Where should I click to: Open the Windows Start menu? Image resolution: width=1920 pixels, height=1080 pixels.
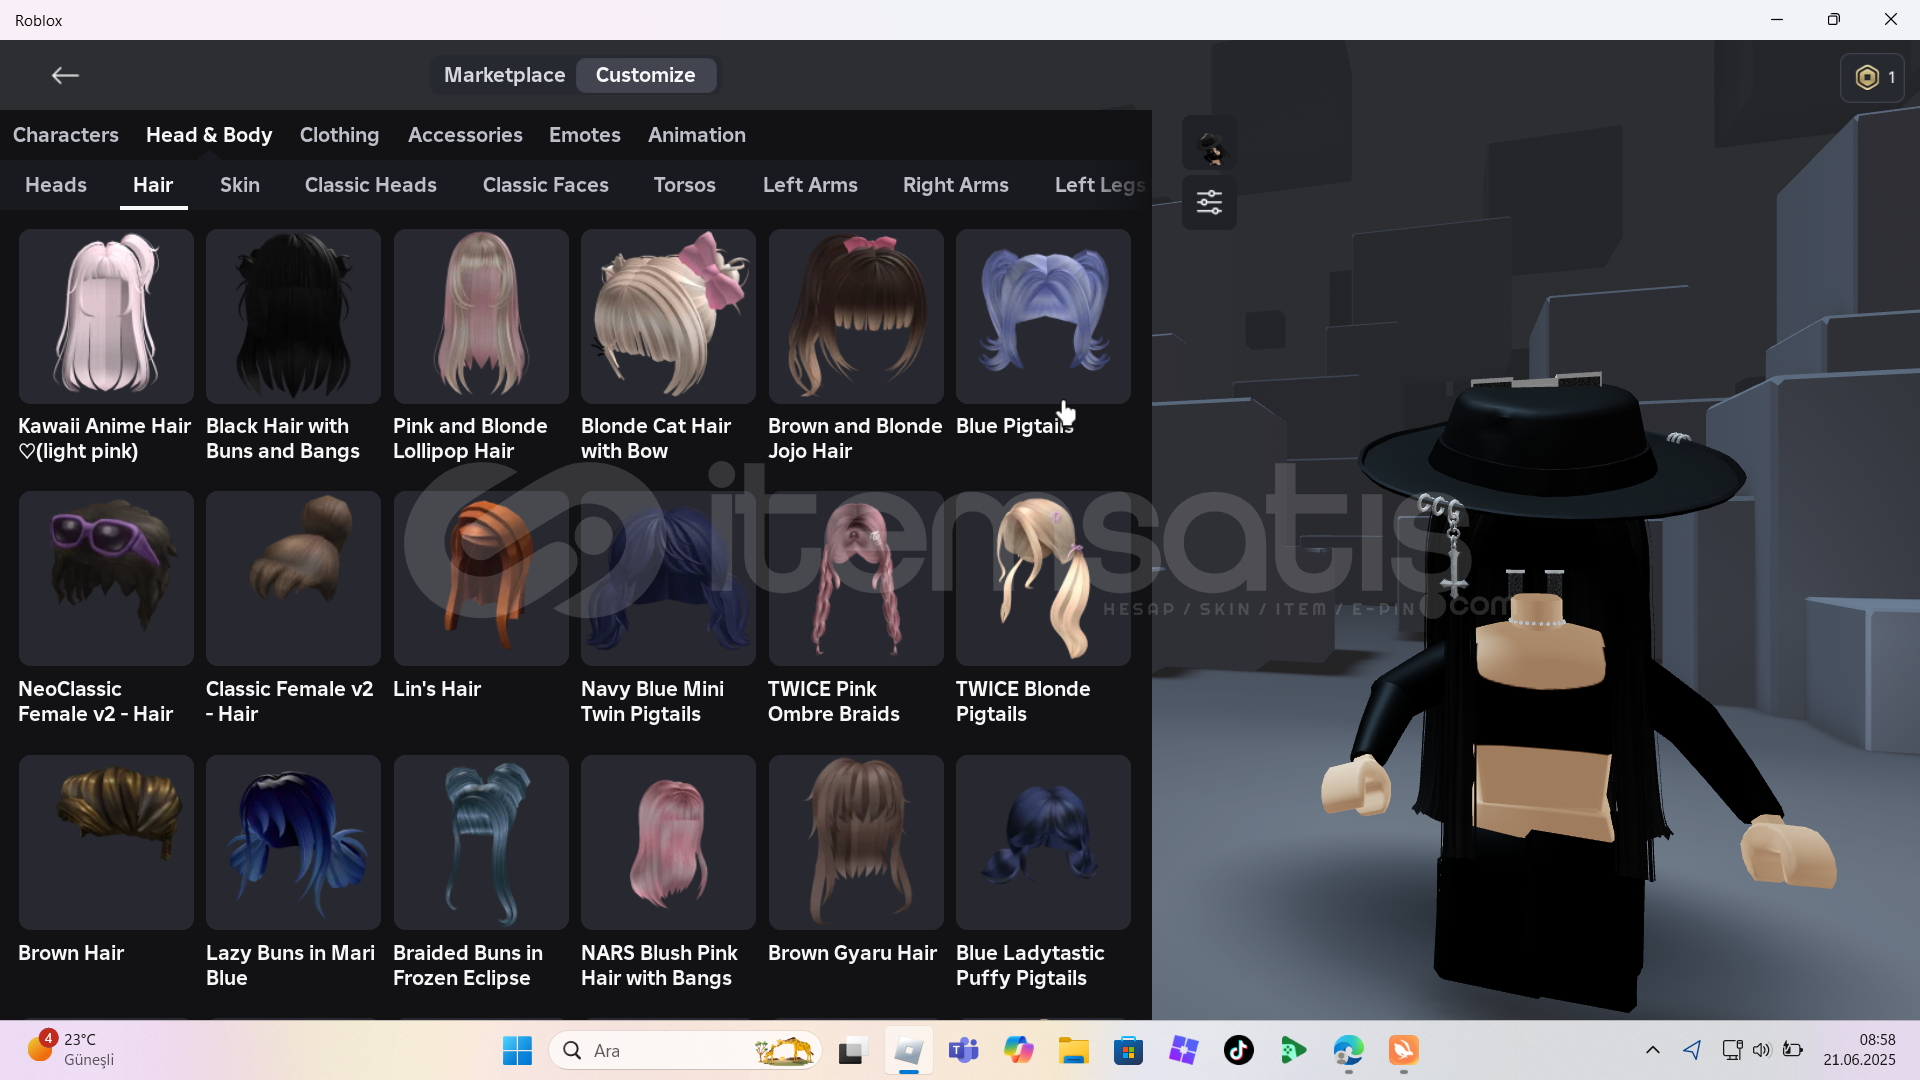(517, 1050)
